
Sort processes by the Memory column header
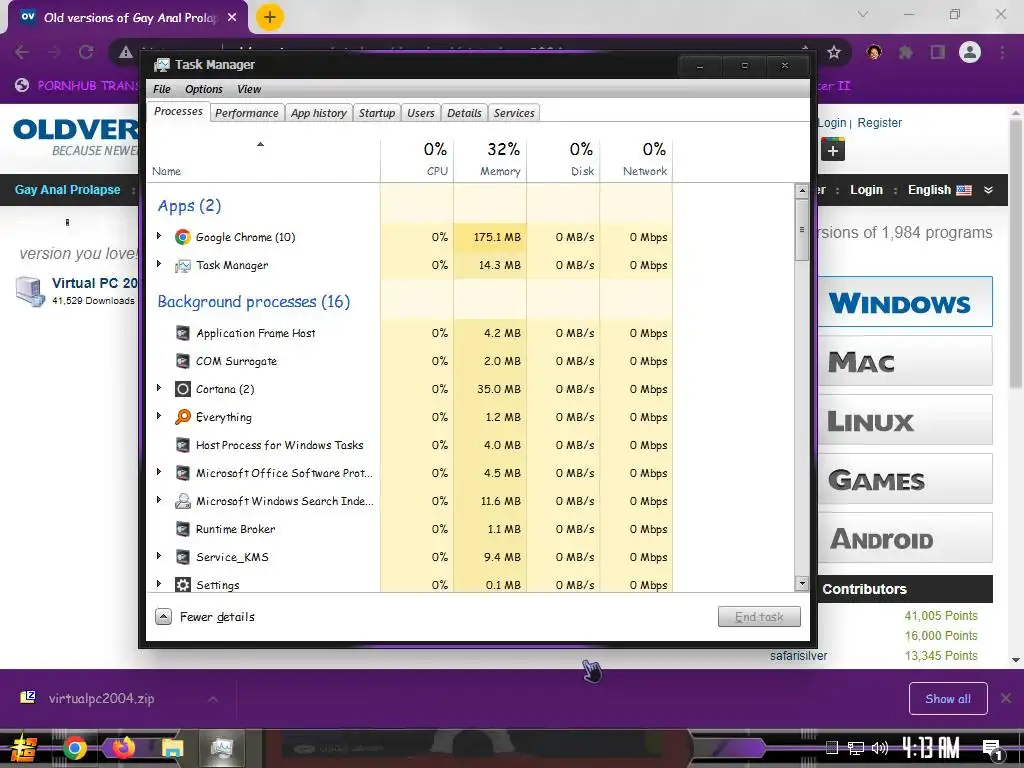[490, 159]
